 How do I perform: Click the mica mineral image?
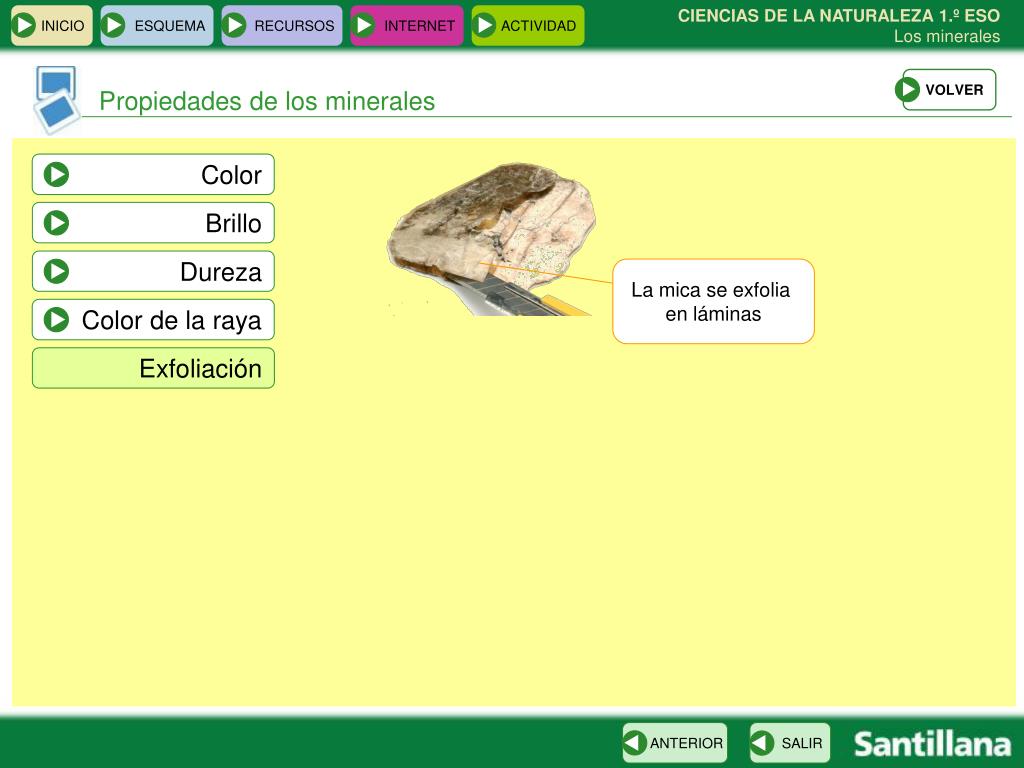pos(491,239)
